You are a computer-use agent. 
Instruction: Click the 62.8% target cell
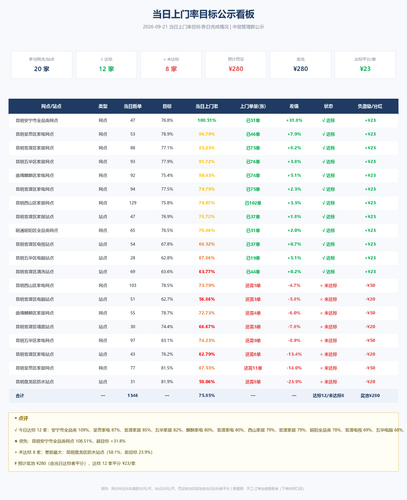pyautogui.click(x=167, y=258)
